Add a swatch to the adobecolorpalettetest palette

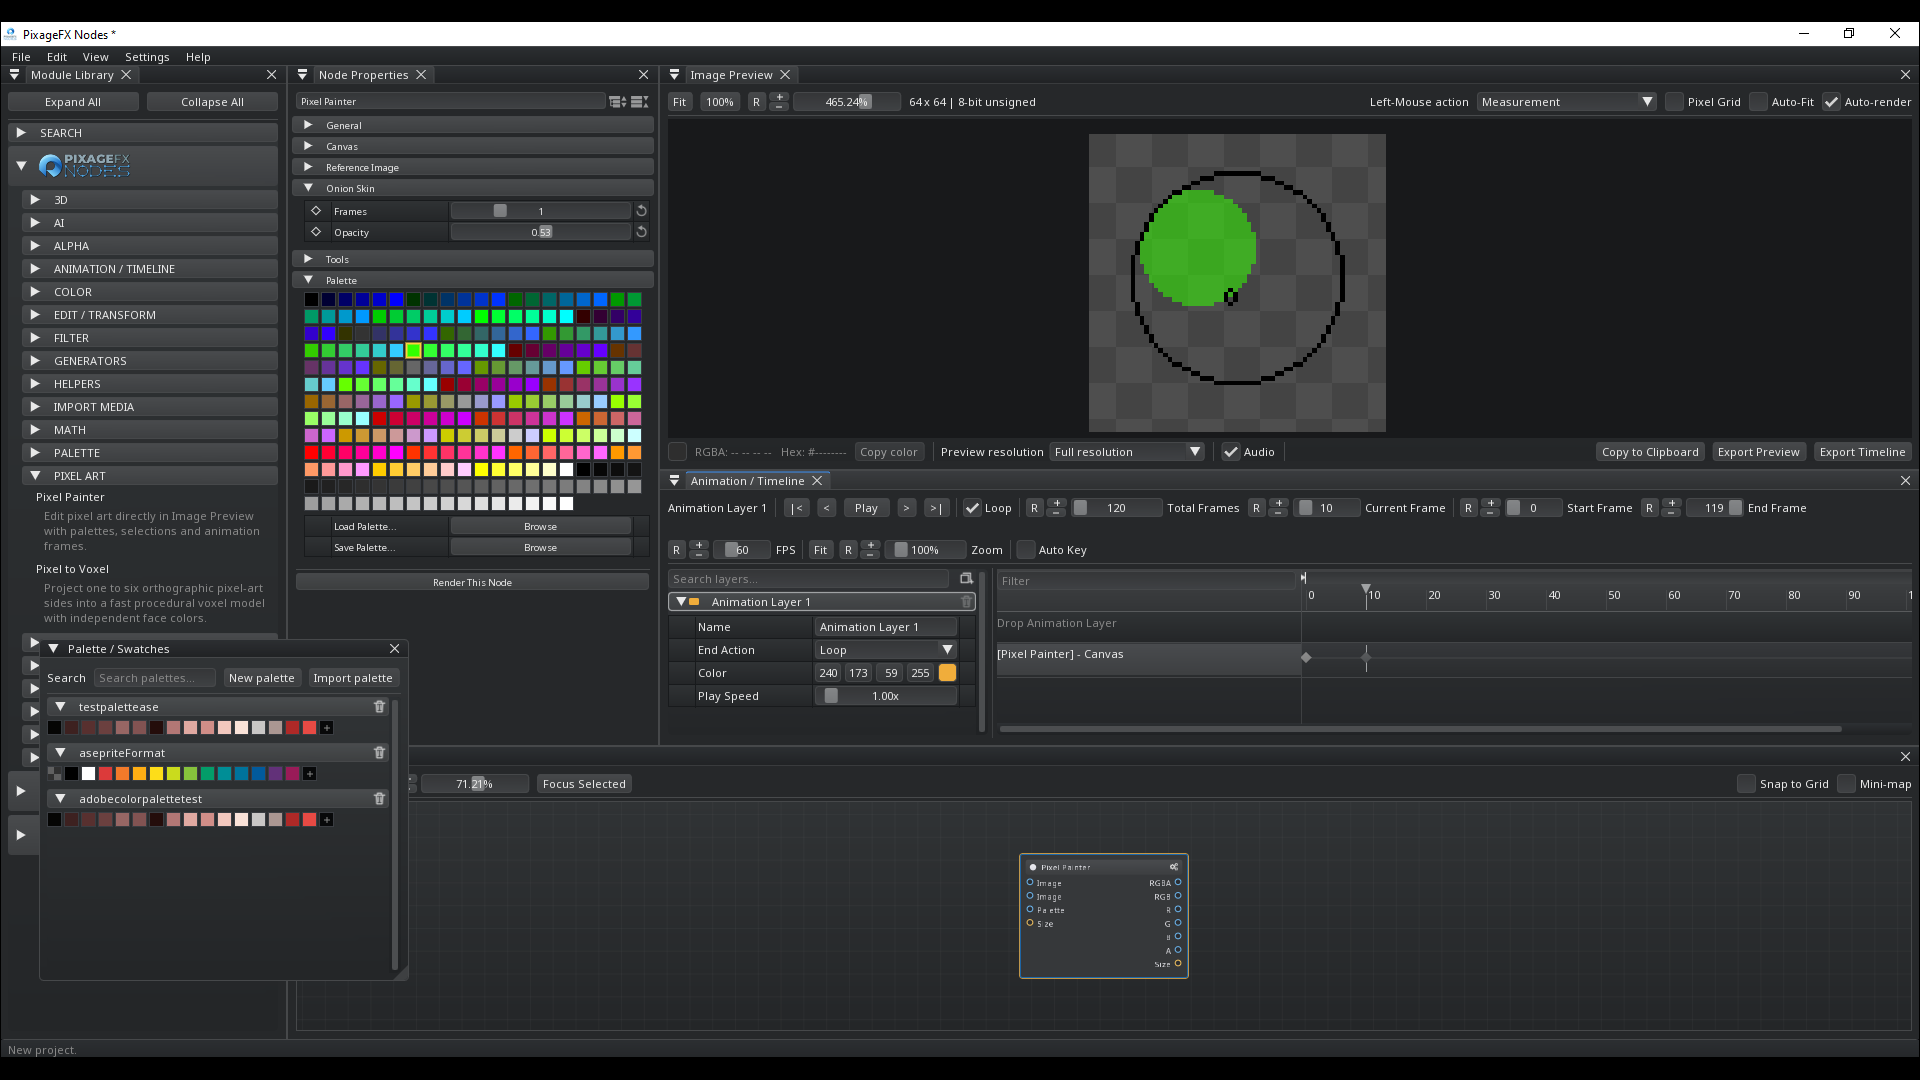(x=326, y=820)
